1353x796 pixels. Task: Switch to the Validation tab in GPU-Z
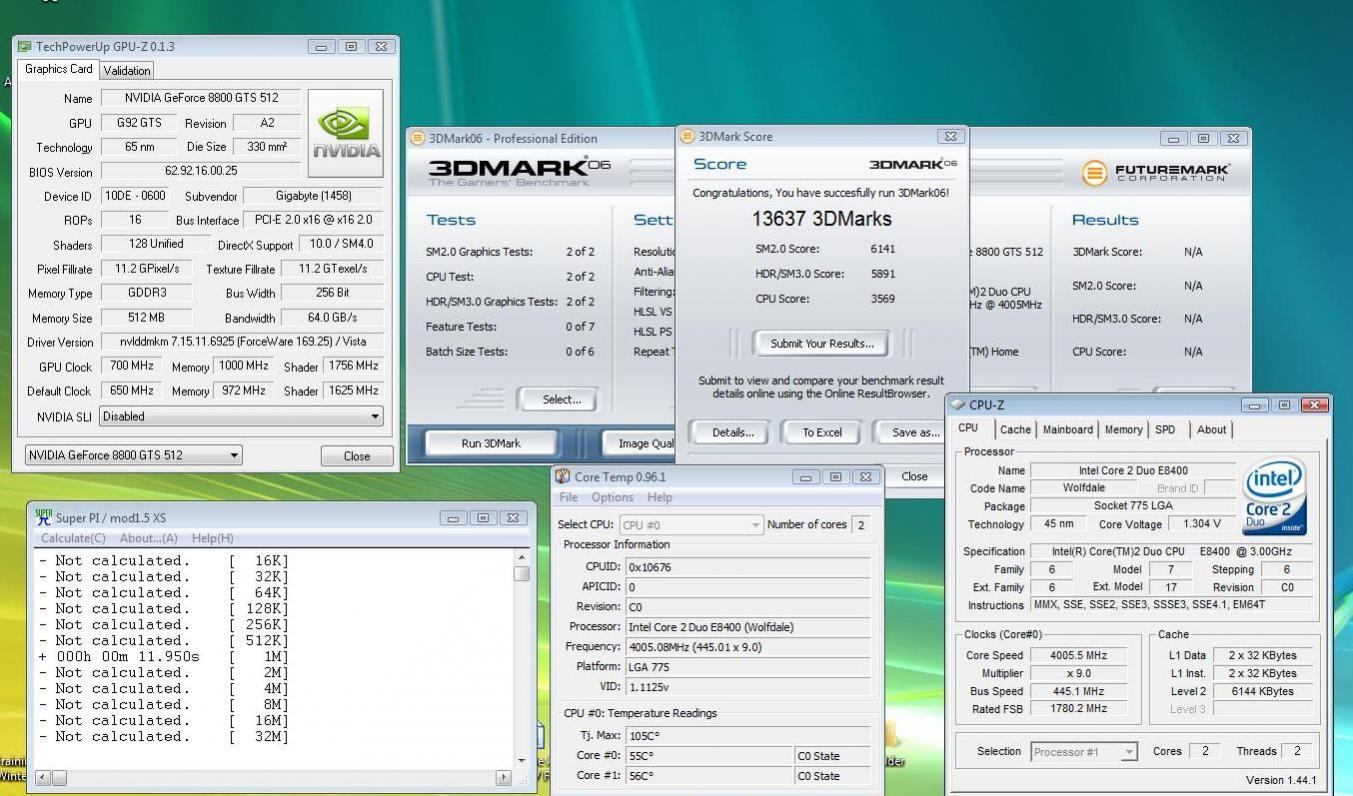click(x=127, y=70)
